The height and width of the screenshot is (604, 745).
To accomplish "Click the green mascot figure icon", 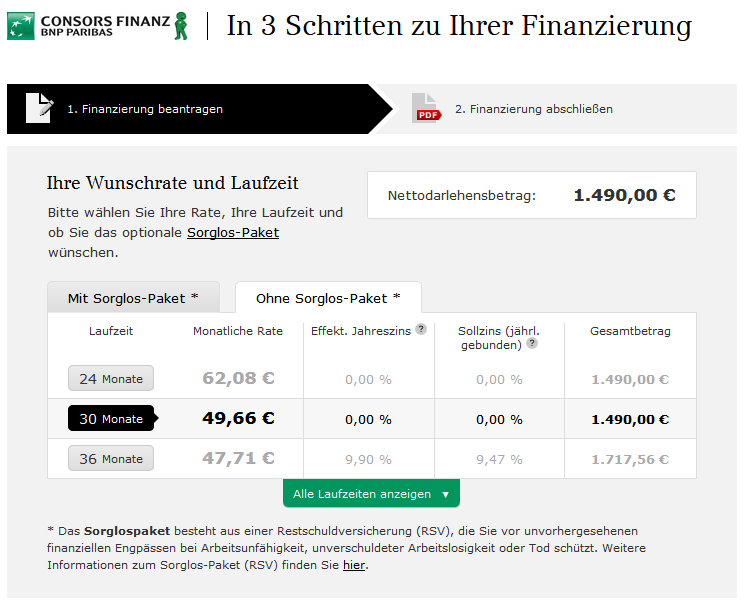I will pyautogui.click(x=180, y=26).
